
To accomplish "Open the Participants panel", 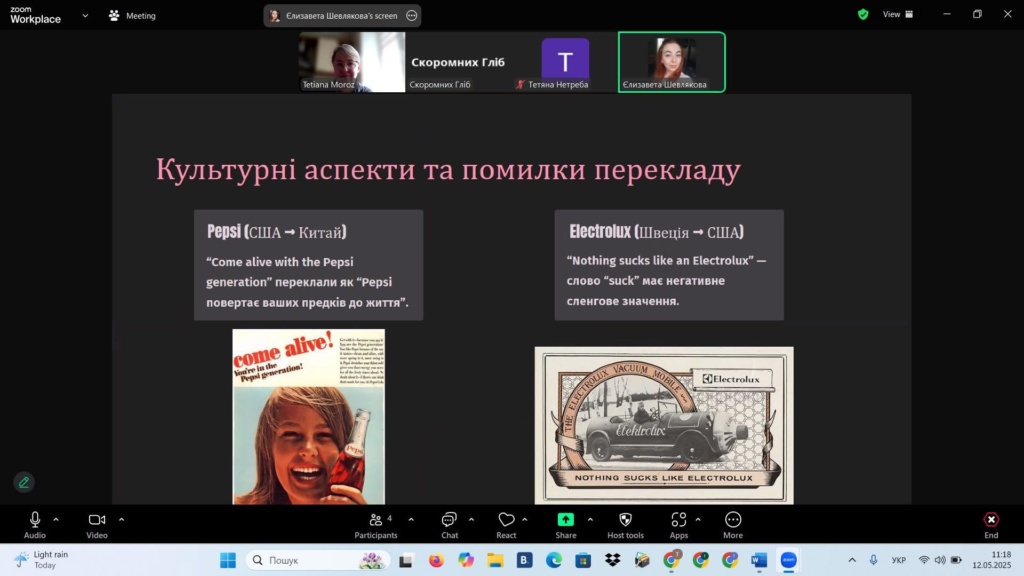I will click(376, 524).
